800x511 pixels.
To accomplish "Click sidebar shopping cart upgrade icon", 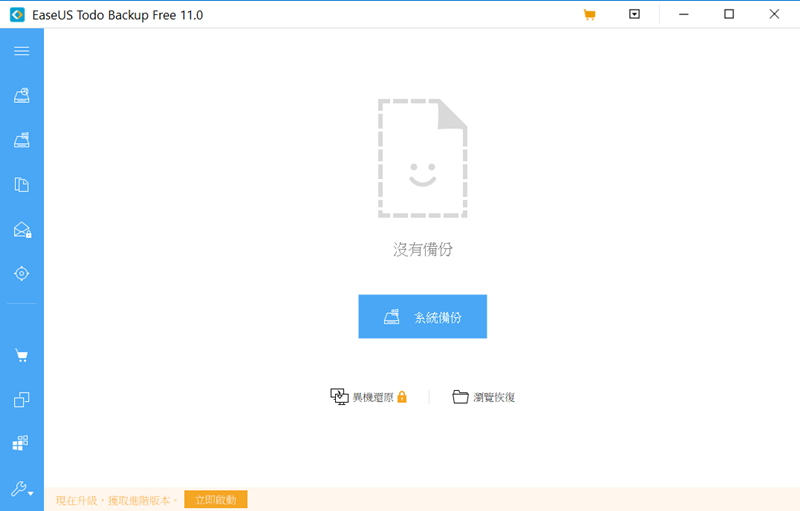I will click(x=21, y=355).
